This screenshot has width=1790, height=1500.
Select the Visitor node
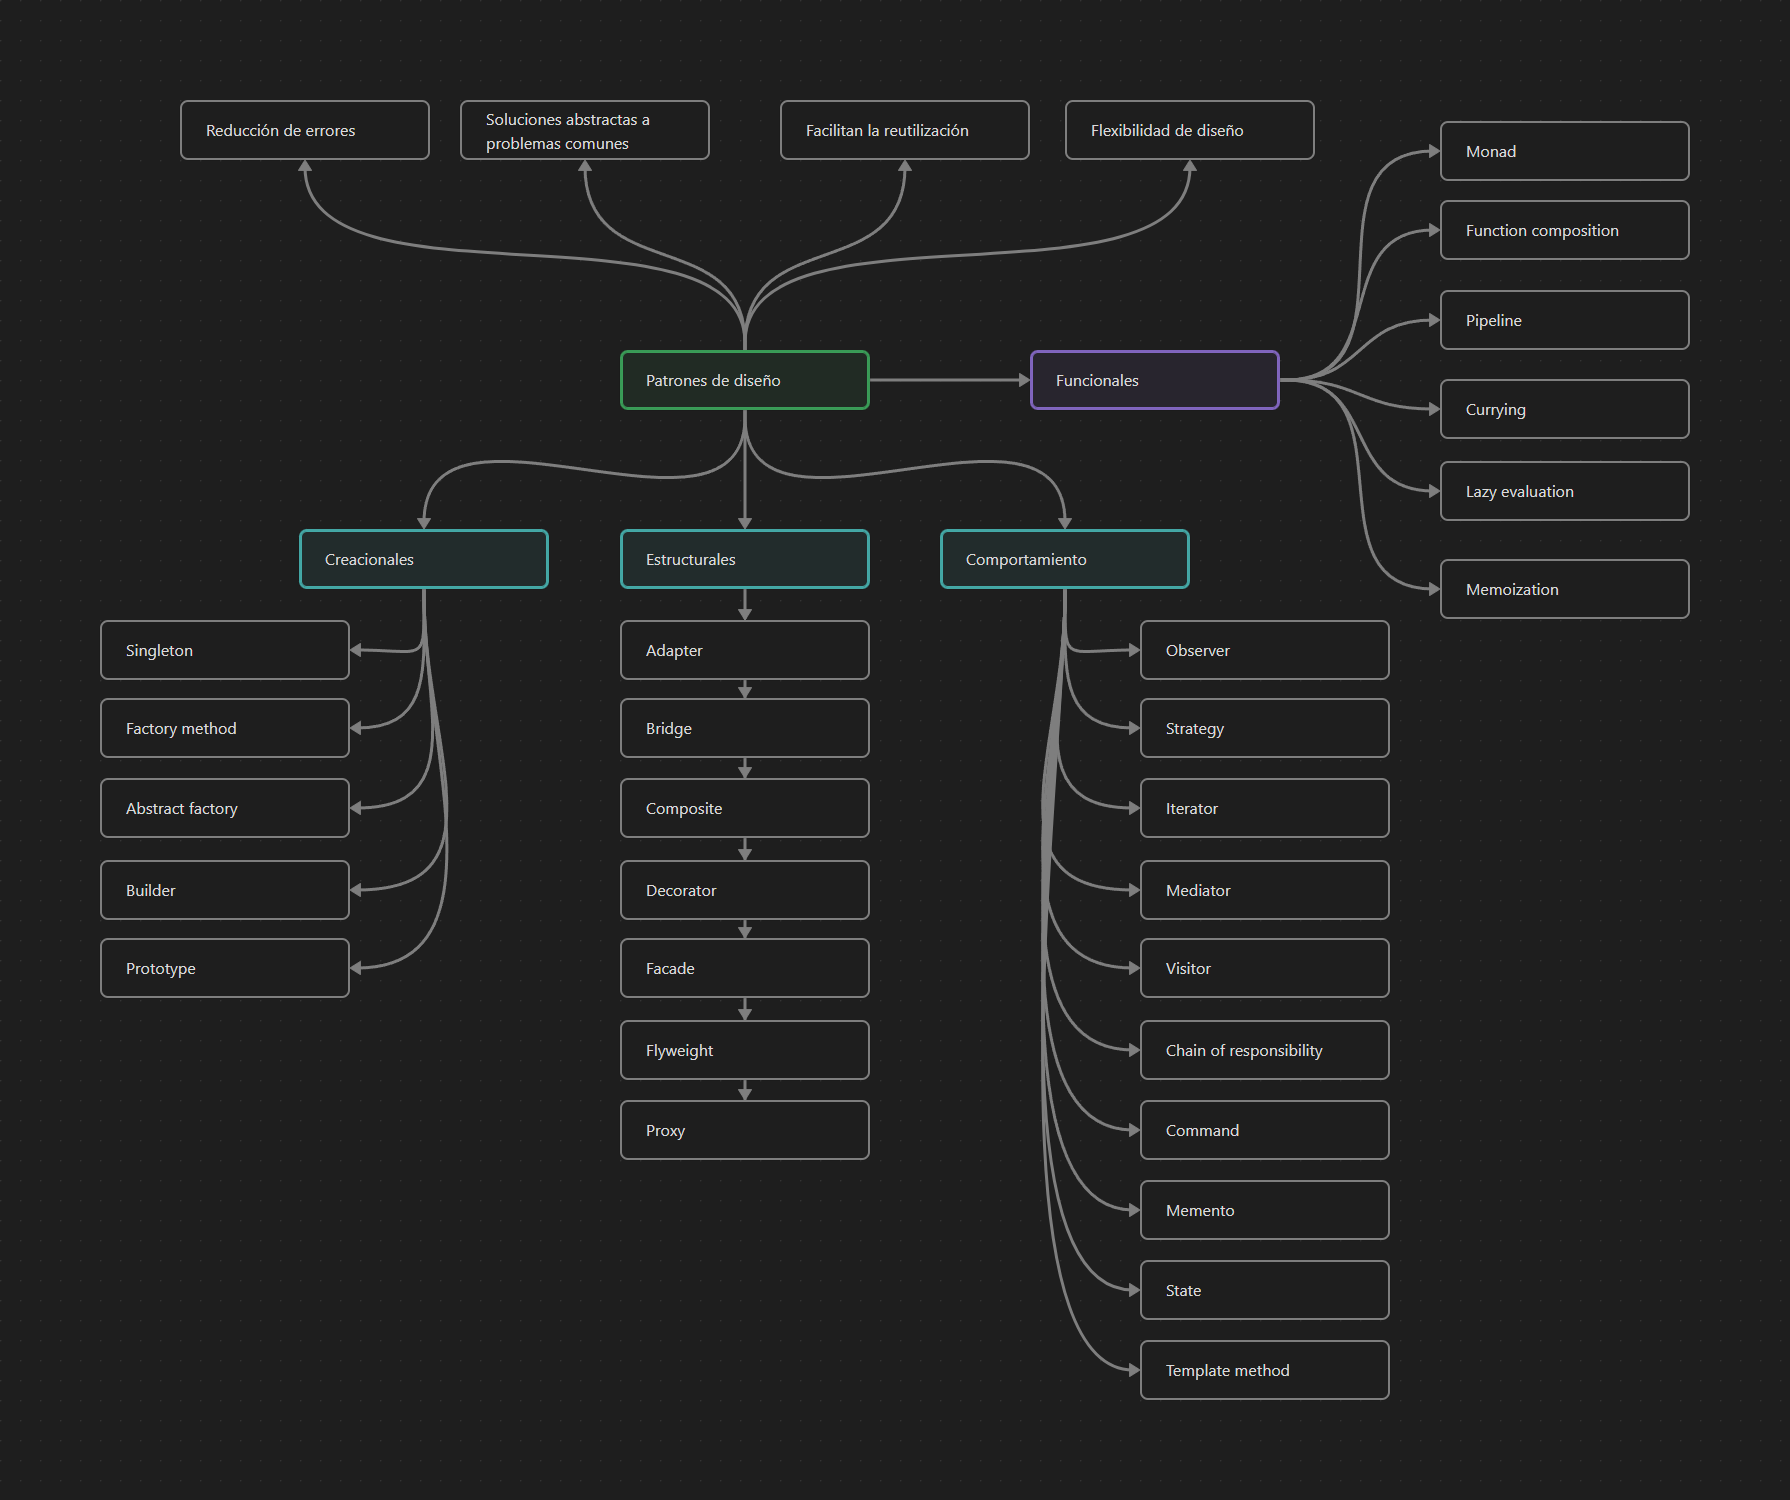1265,968
